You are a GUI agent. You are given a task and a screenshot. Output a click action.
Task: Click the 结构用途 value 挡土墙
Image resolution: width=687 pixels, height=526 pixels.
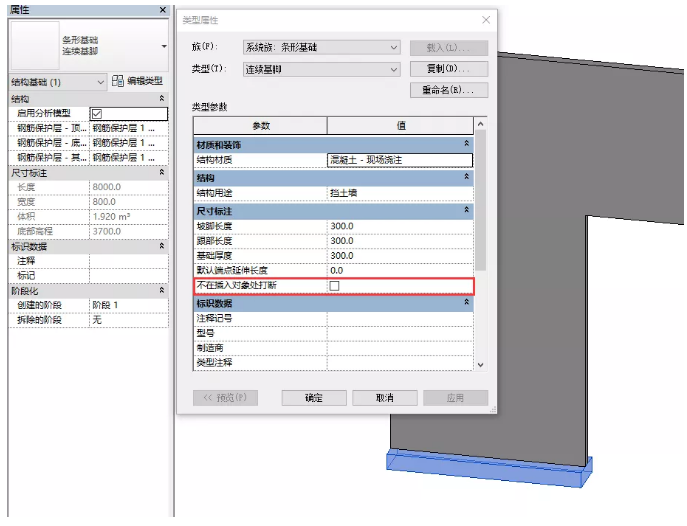[400, 193]
